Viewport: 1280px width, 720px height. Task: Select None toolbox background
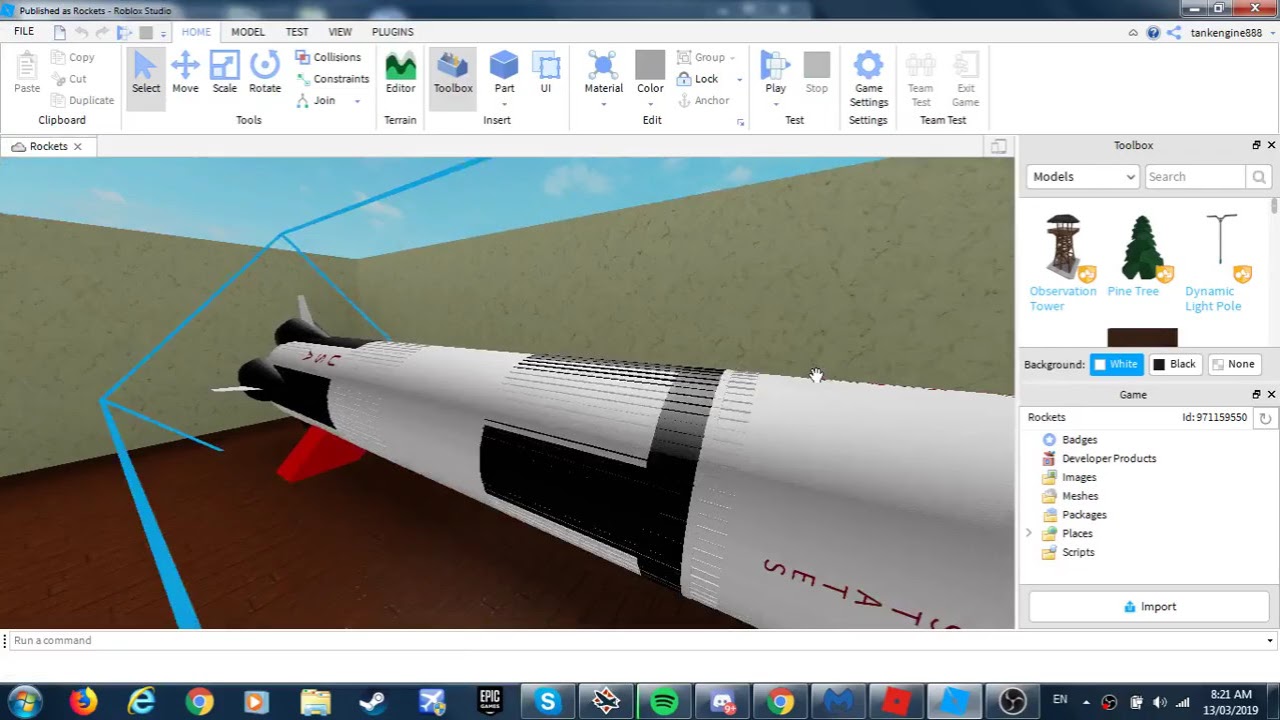[x=1232, y=364]
